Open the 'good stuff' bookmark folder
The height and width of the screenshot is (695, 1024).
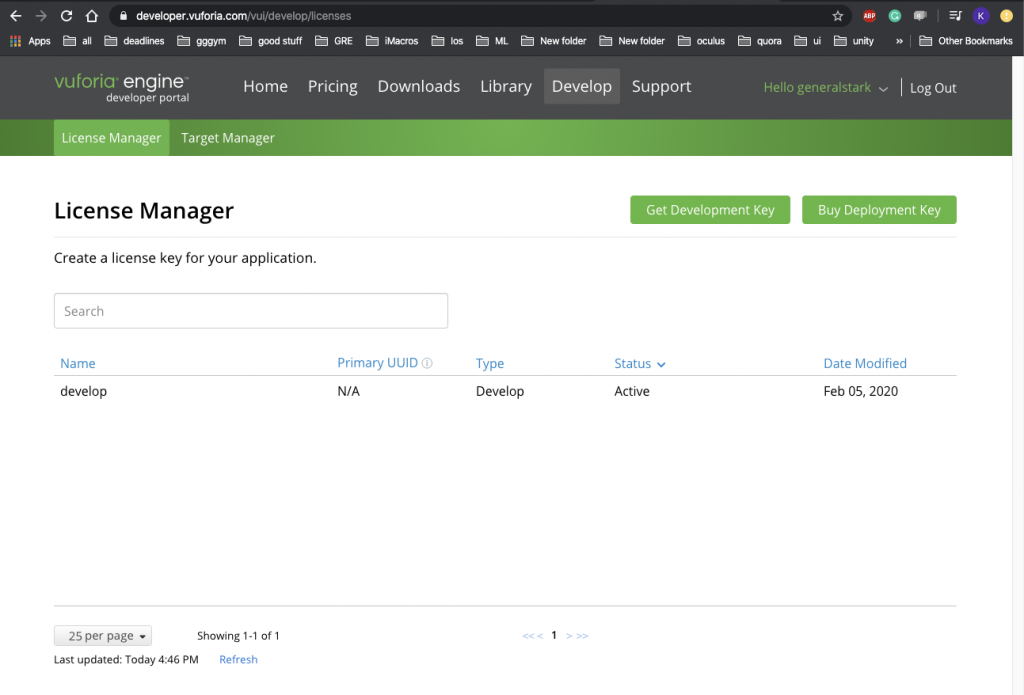[x=271, y=40]
